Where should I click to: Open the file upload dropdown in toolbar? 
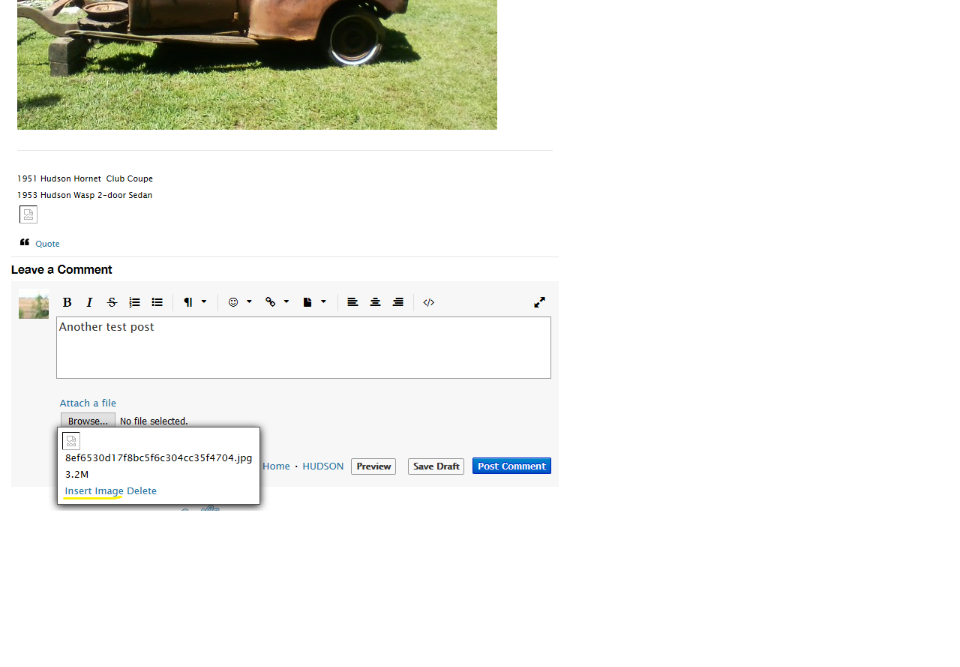(x=314, y=302)
